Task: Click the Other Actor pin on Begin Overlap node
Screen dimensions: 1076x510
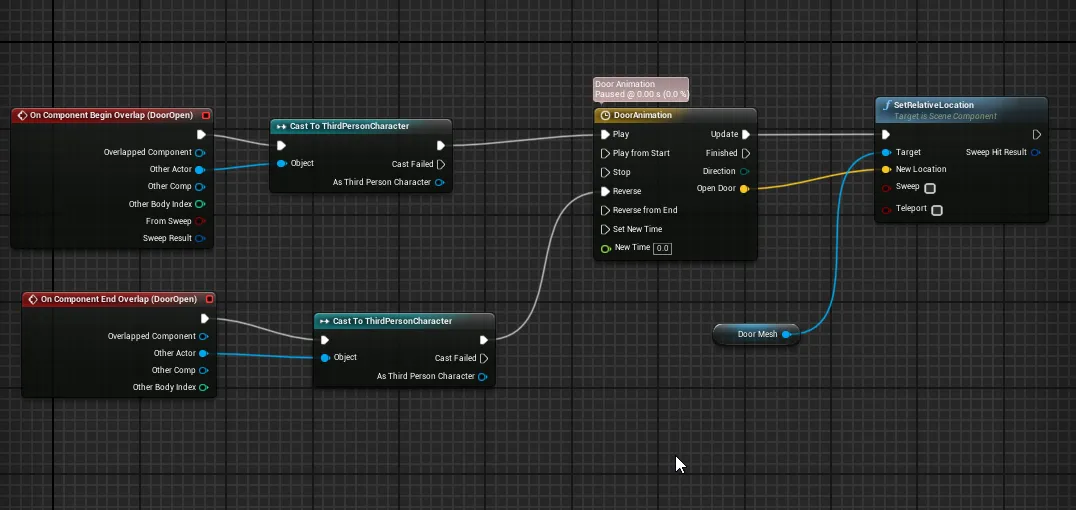Action: pos(200,170)
